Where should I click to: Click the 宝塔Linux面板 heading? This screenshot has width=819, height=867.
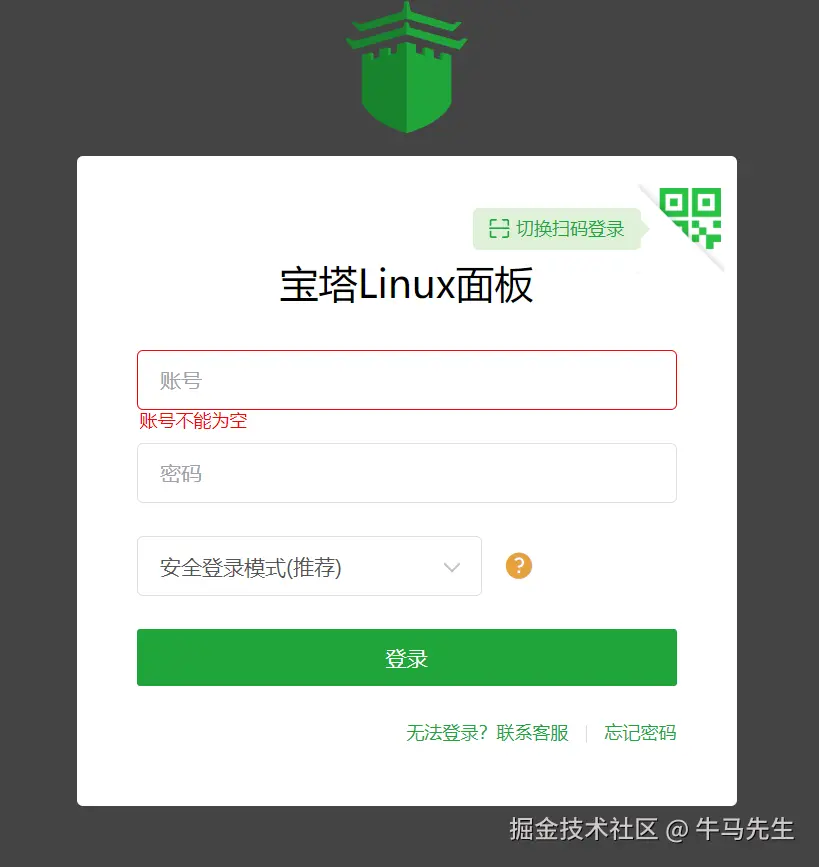point(406,285)
